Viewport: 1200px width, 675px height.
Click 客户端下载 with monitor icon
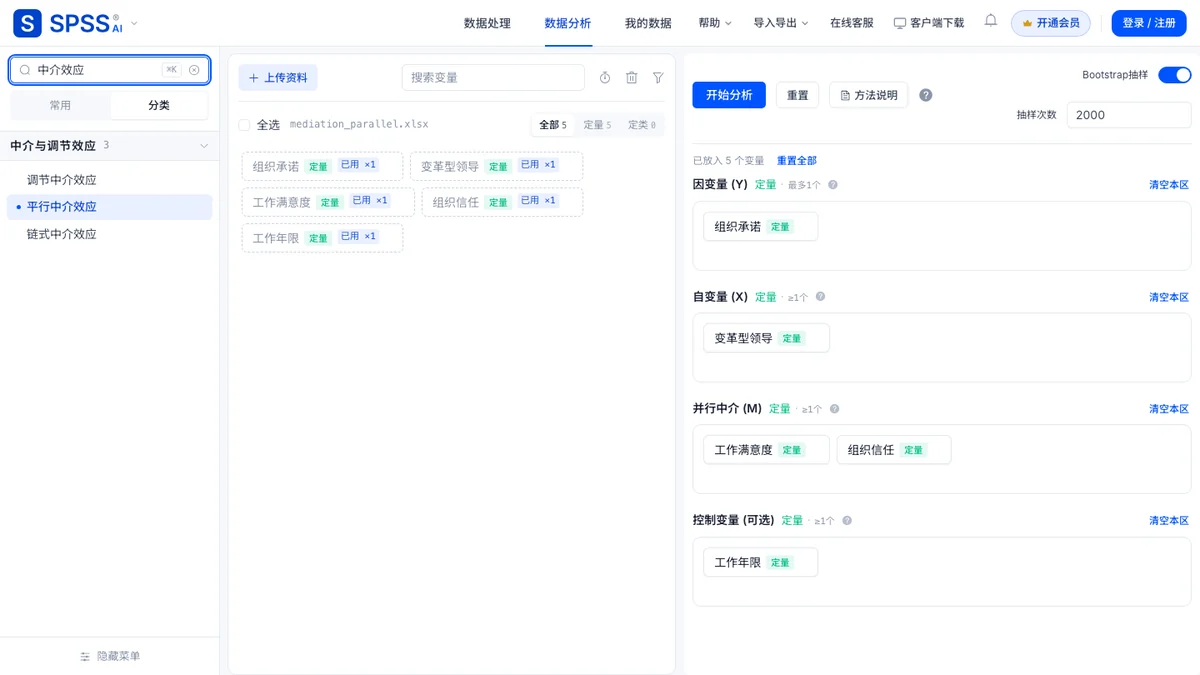[929, 23]
